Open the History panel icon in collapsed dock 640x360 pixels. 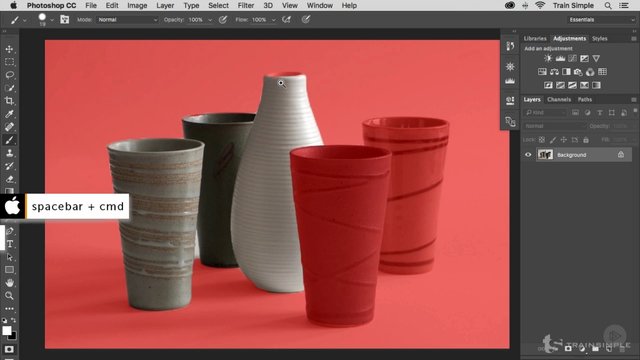(x=510, y=46)
